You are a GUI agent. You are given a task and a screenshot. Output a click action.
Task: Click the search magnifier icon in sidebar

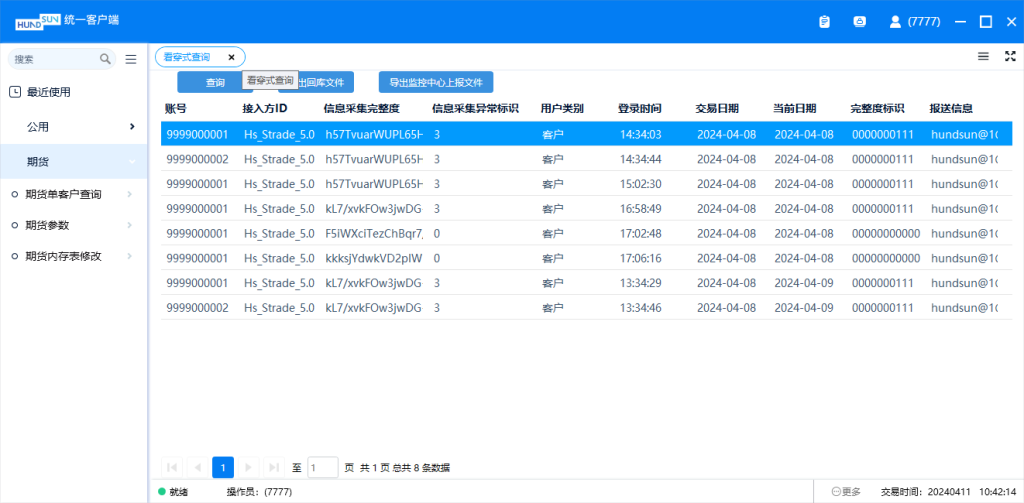pyautogui.click(x=105, y=59)
